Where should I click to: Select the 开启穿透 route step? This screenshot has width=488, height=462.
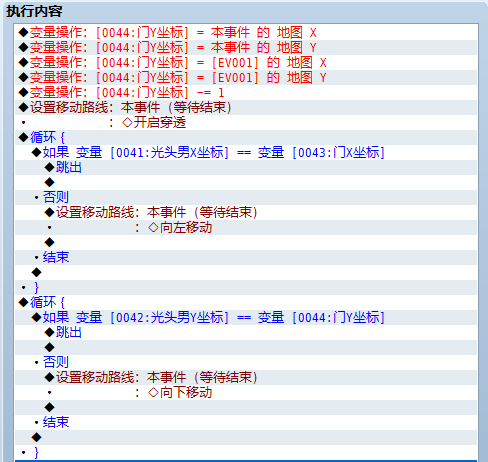(246, 123)
